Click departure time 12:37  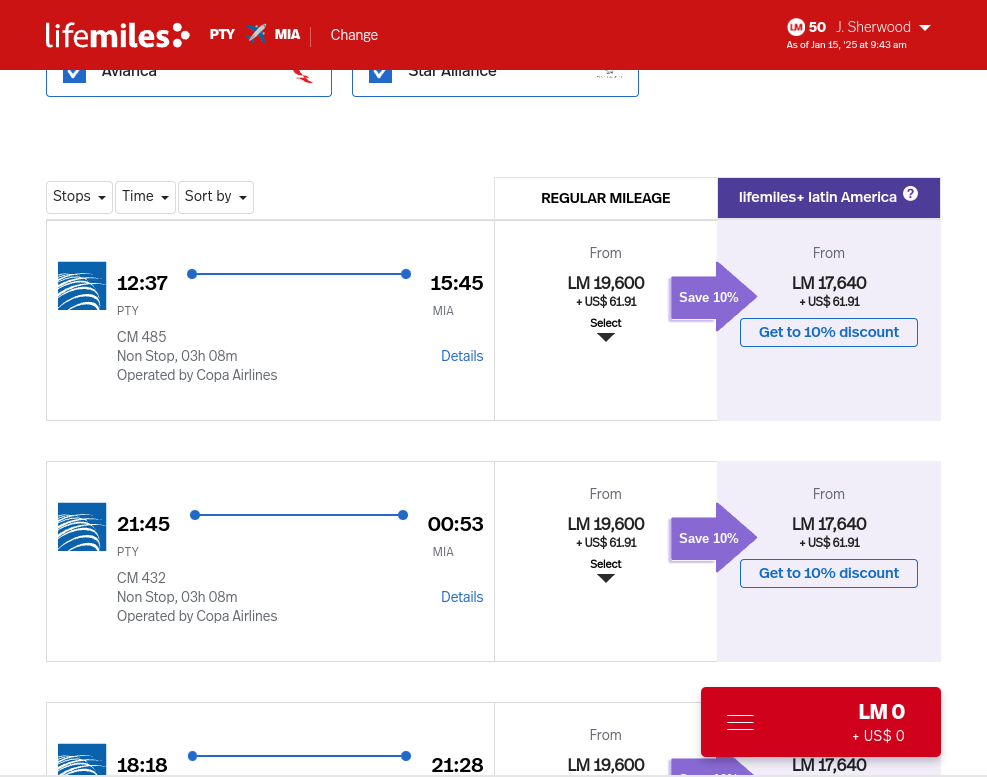coord(142,283)
